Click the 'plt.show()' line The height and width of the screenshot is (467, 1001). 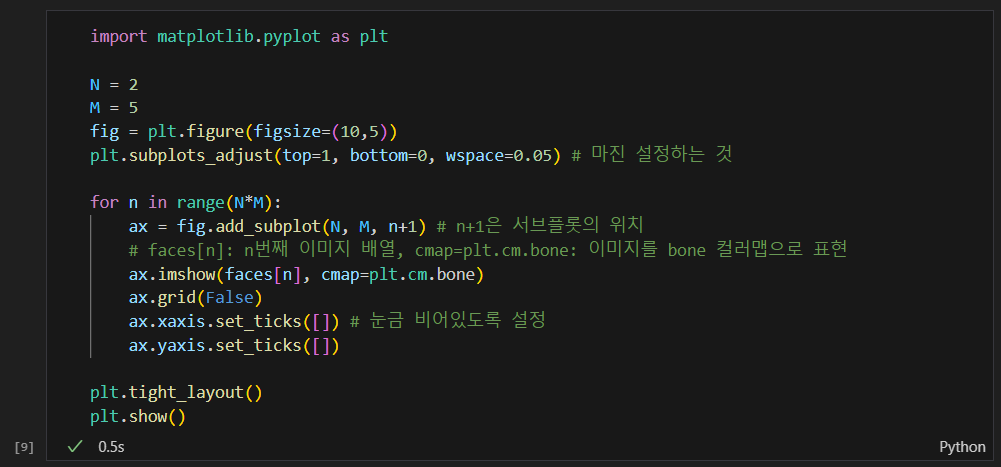(138, 417)
